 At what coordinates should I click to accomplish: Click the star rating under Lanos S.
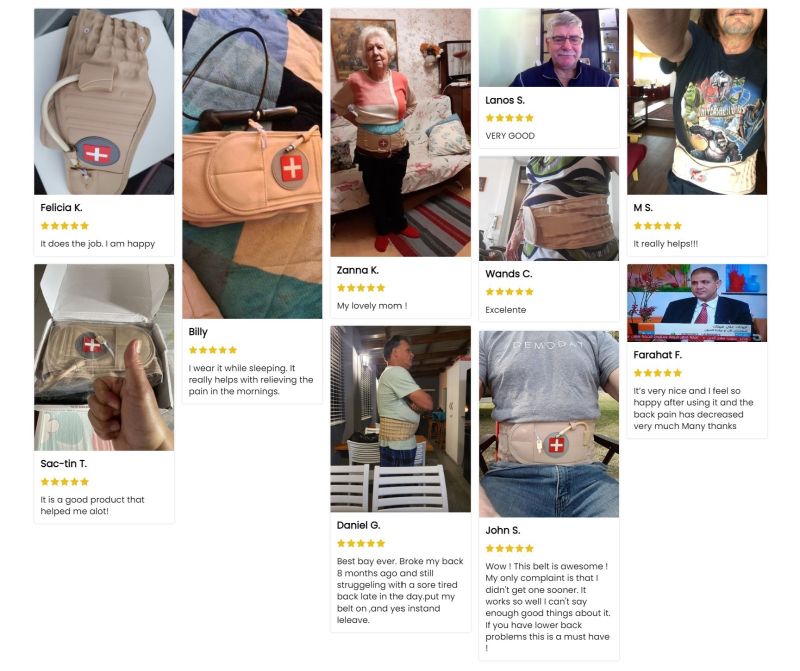point(509,118)
